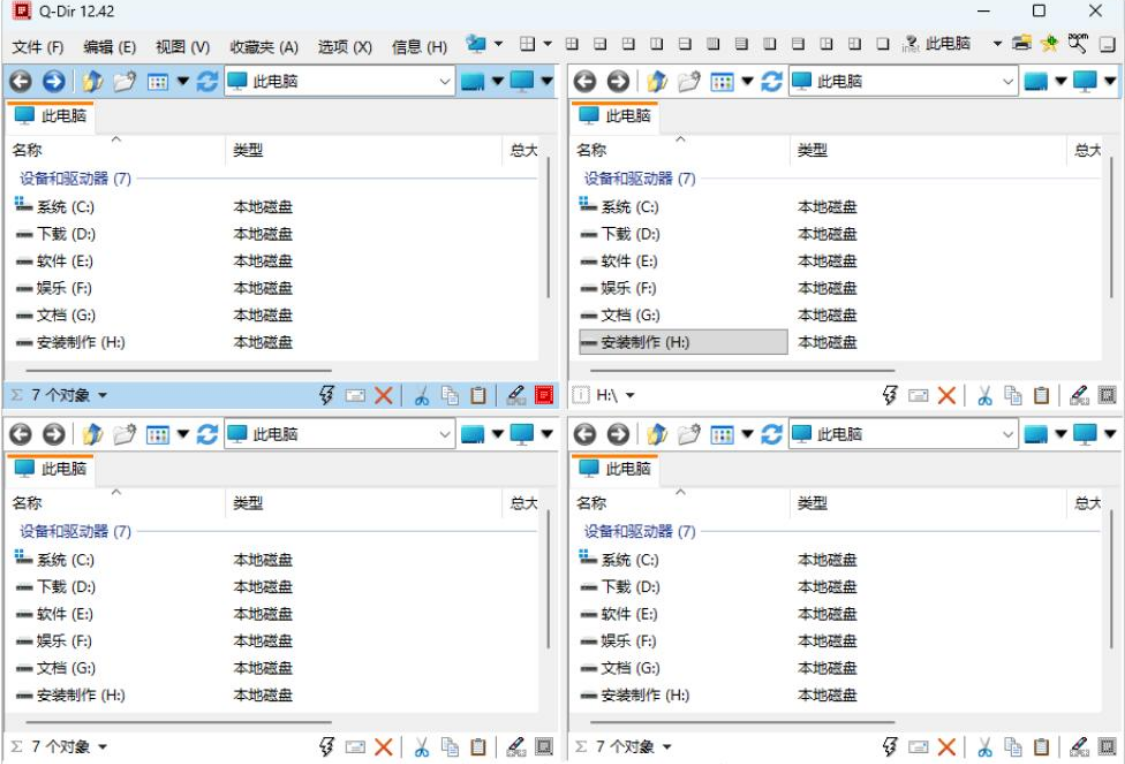The width and height of the screenshot is (1125, 764).
Task: Open the printer icon in the main toolbar
Action: [x=1022, y=44]
